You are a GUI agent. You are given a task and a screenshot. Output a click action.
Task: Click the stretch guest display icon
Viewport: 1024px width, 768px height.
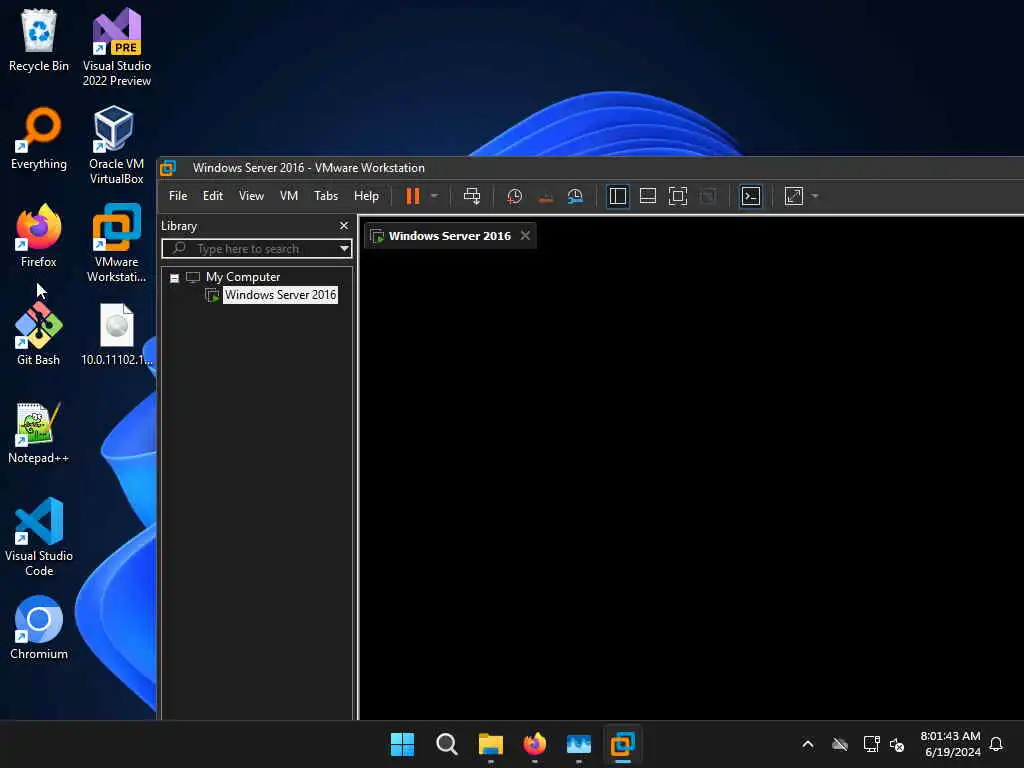(793, 196)
